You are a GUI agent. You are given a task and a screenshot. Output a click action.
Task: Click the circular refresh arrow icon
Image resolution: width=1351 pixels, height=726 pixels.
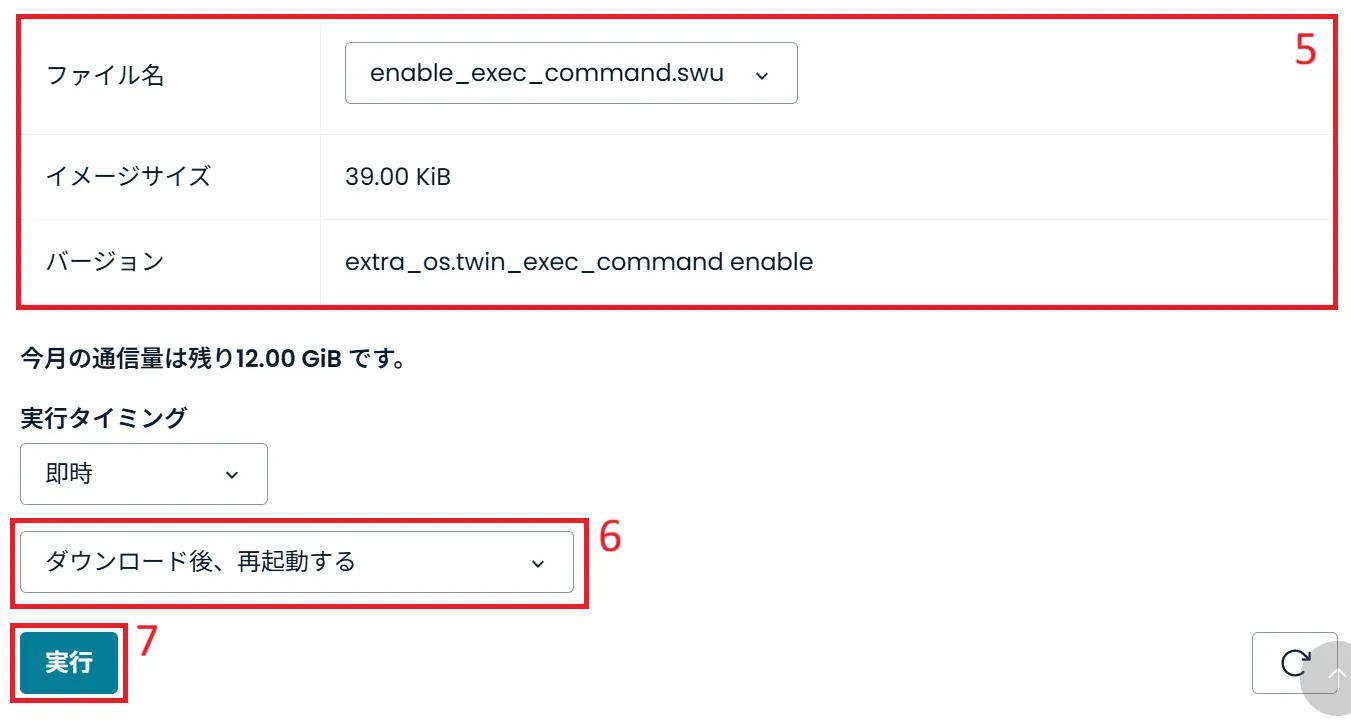coord(1294,662)
